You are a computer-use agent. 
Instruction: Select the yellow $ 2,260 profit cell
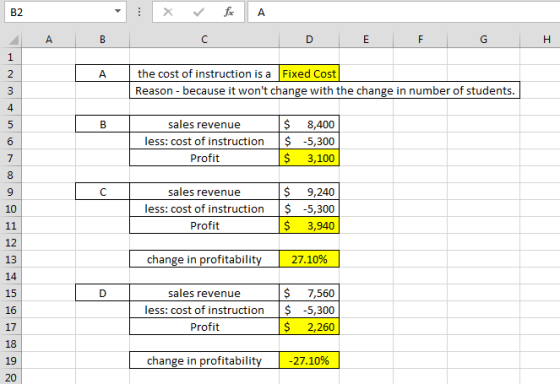(309, 326)
